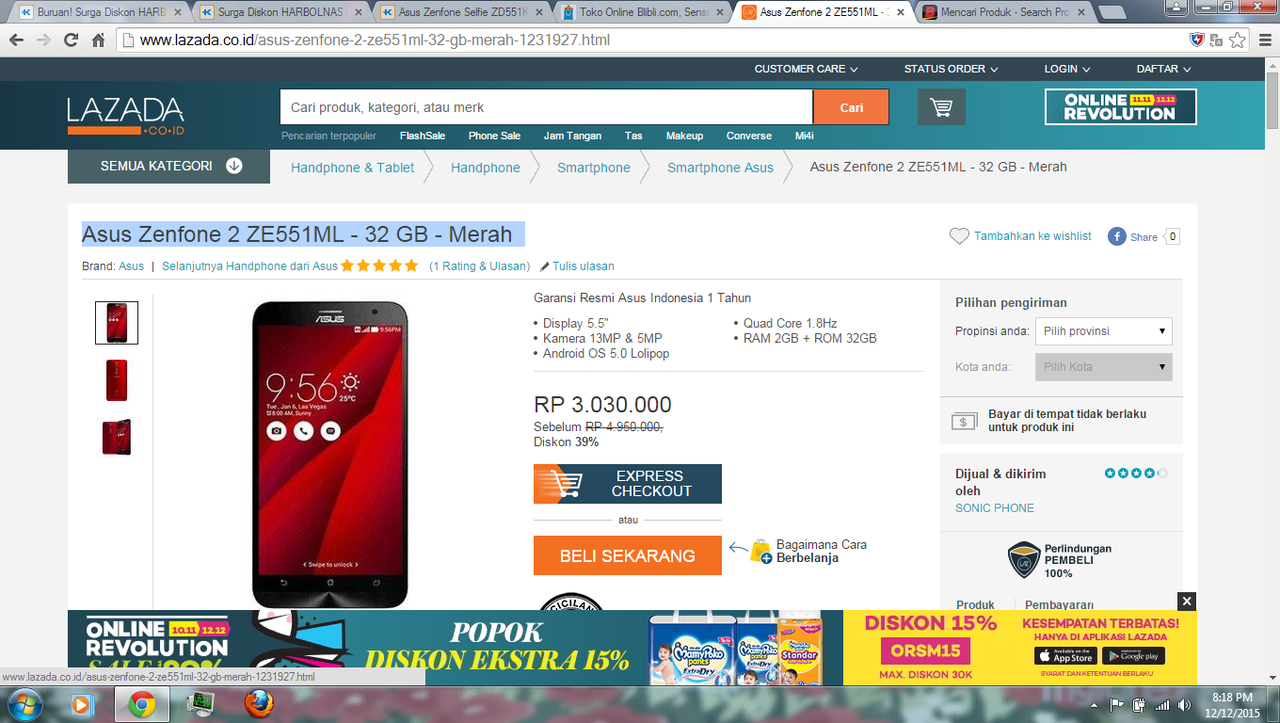Open the Chrome menu
Image resolution: width=1280 pixels, height=723 pixels.
pyautogui.click(x=1264, y=40)
